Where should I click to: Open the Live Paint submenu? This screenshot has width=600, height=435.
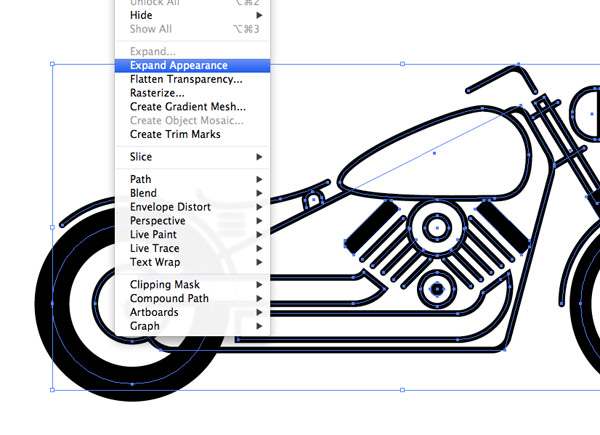[192, 235]
